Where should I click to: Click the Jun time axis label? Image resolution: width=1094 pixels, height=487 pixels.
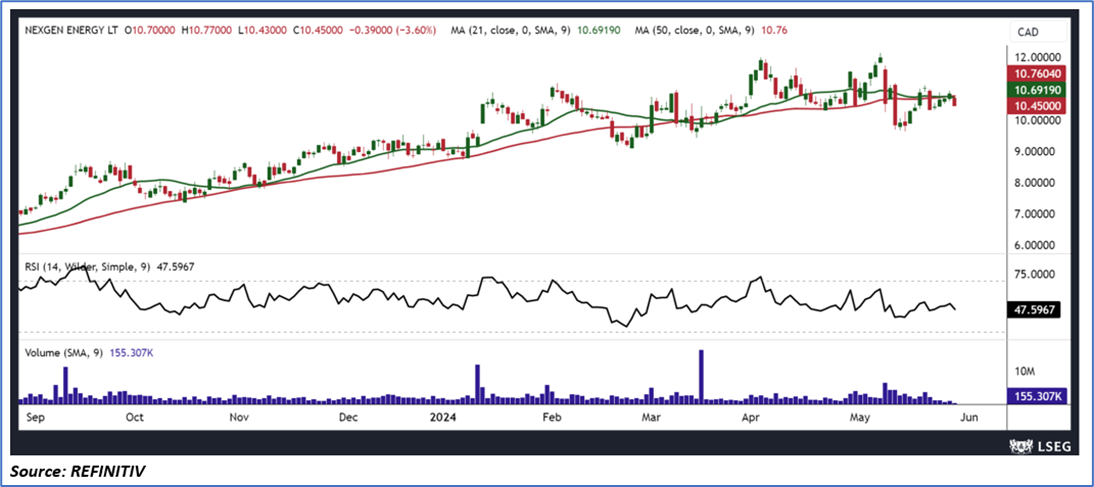click(x=968, y=417)
